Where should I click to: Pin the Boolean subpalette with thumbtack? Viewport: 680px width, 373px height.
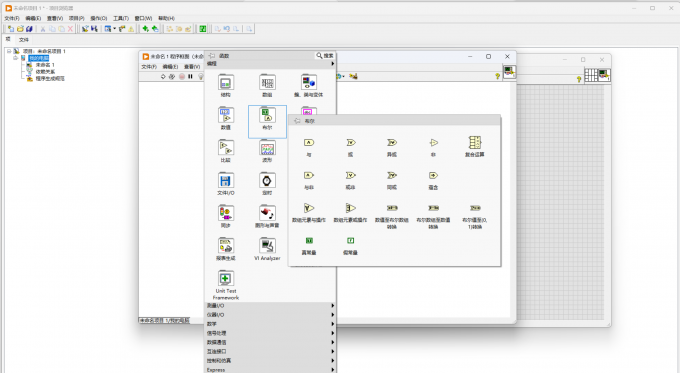pyautogui.click(x=297, y=121)
